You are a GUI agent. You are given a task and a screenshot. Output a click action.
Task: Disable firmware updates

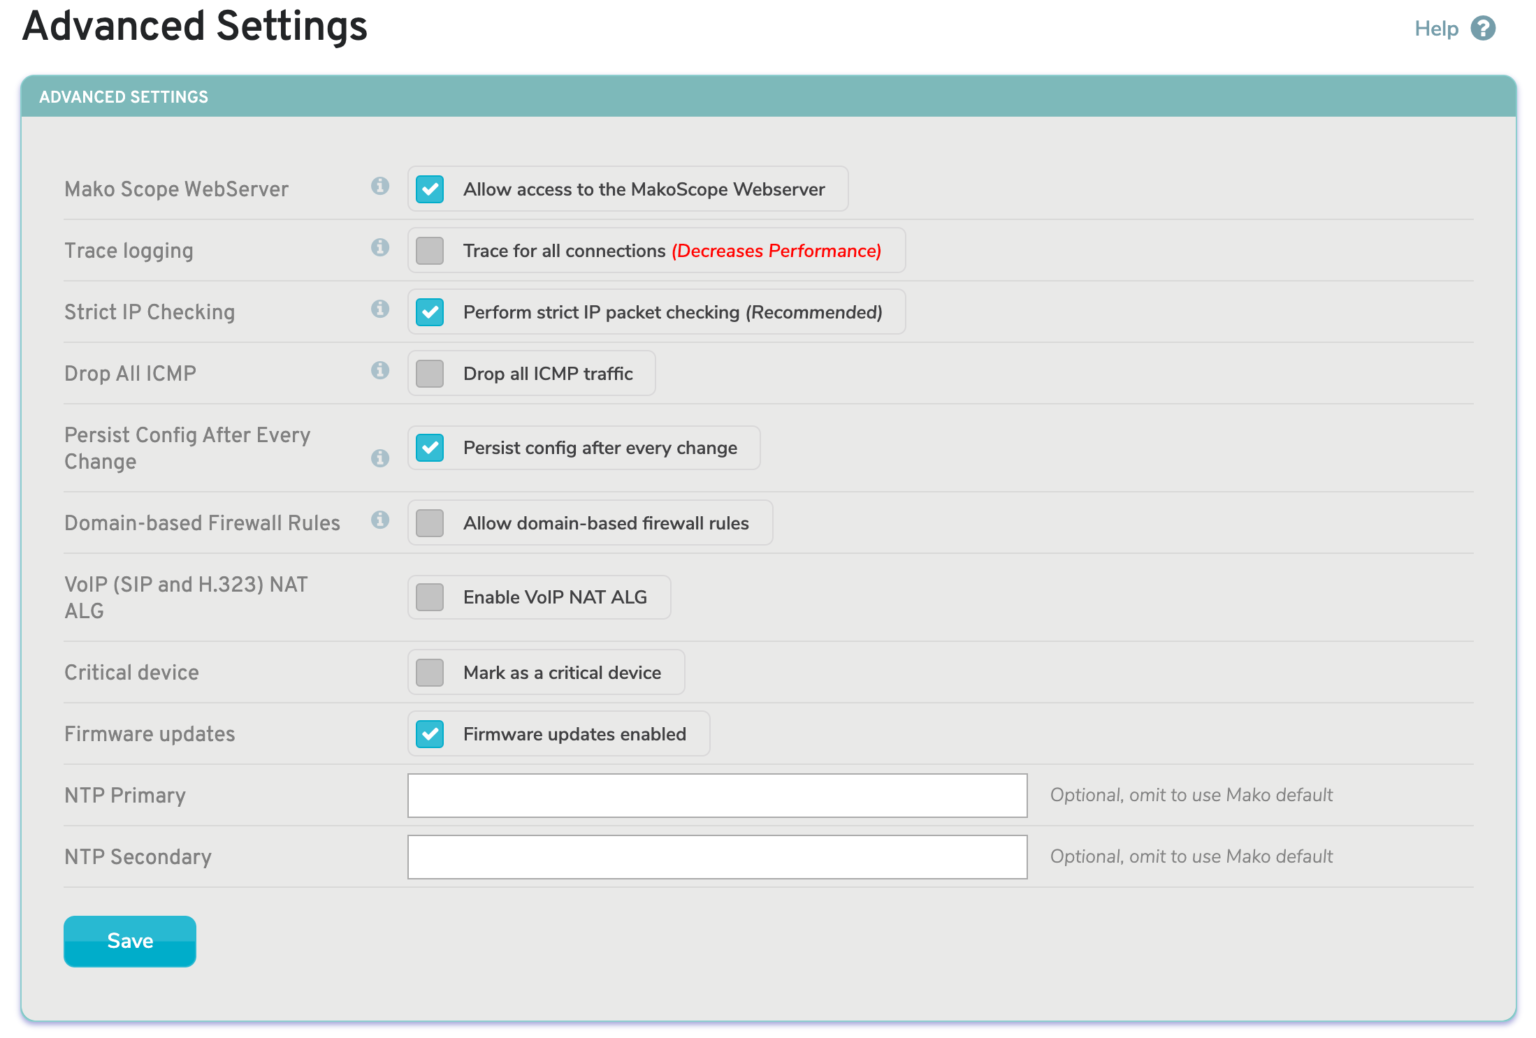429,733
